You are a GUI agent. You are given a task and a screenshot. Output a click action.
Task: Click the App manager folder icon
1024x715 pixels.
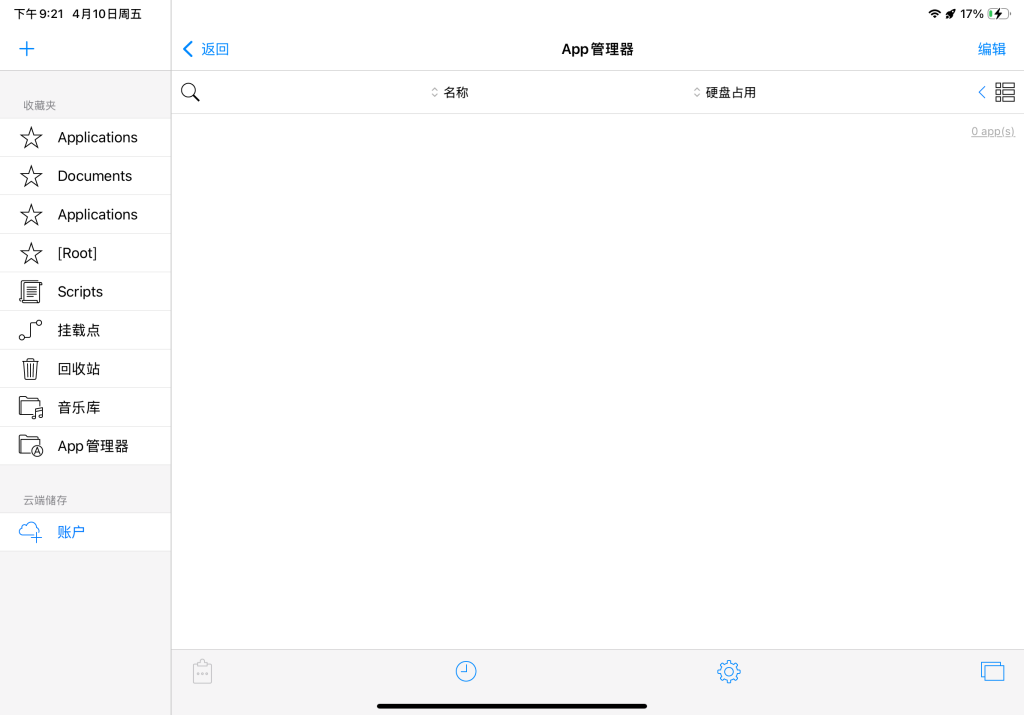point(31,446)
